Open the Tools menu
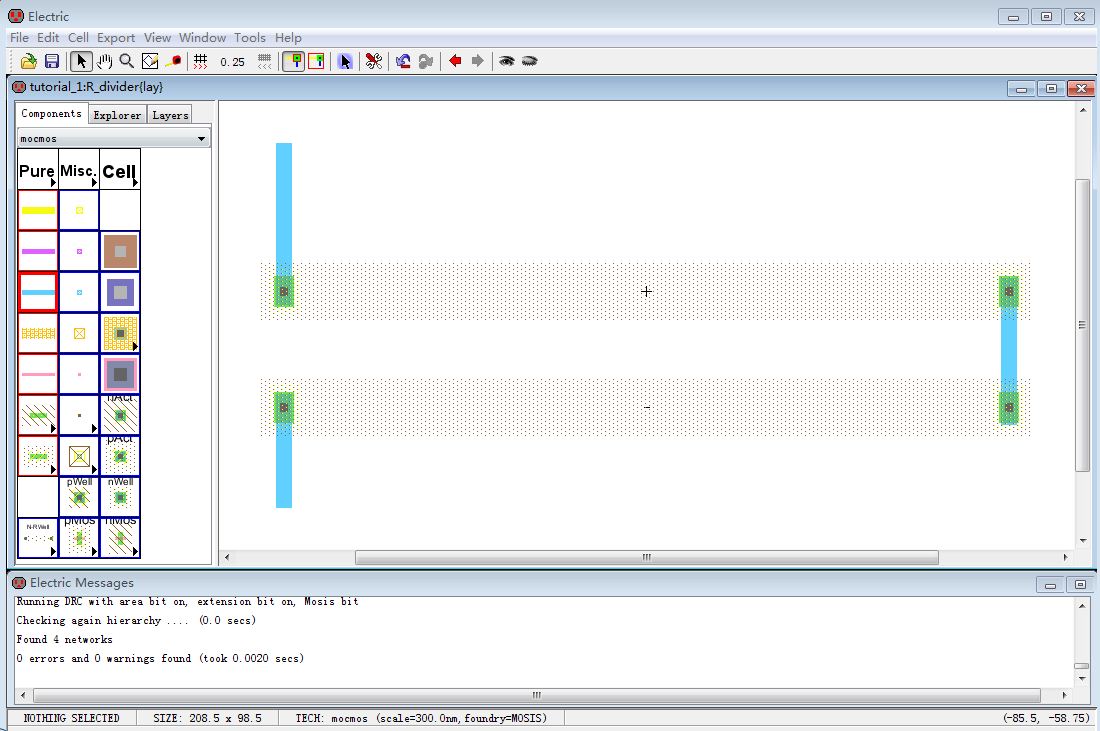Screen dimensions: 1100x731 (250, 38)
